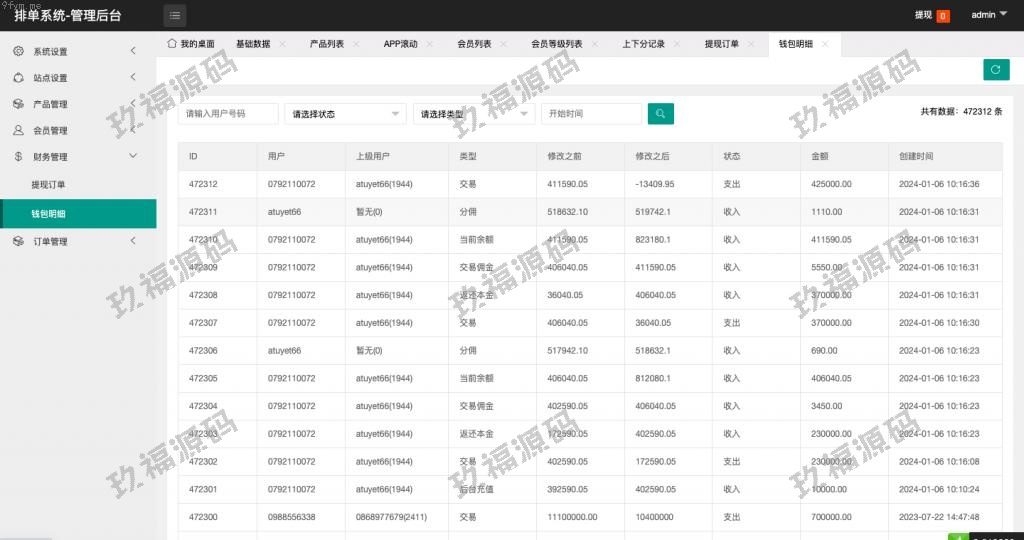The width and height of the screenshot is (1024, 540).
Task: Close the 钱包明细 tab
Action: 825,44
